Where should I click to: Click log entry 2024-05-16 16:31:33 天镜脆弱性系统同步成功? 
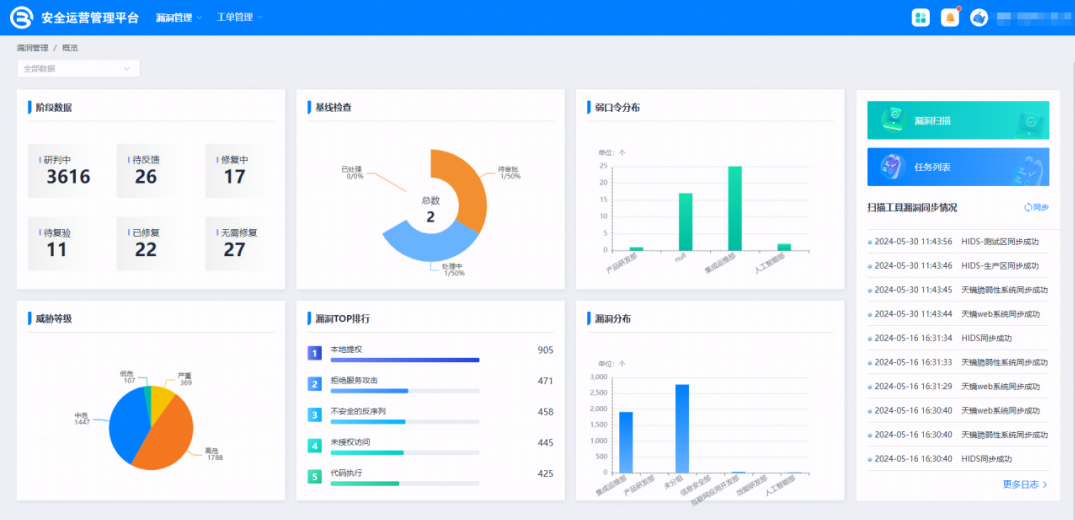point(958,362)
